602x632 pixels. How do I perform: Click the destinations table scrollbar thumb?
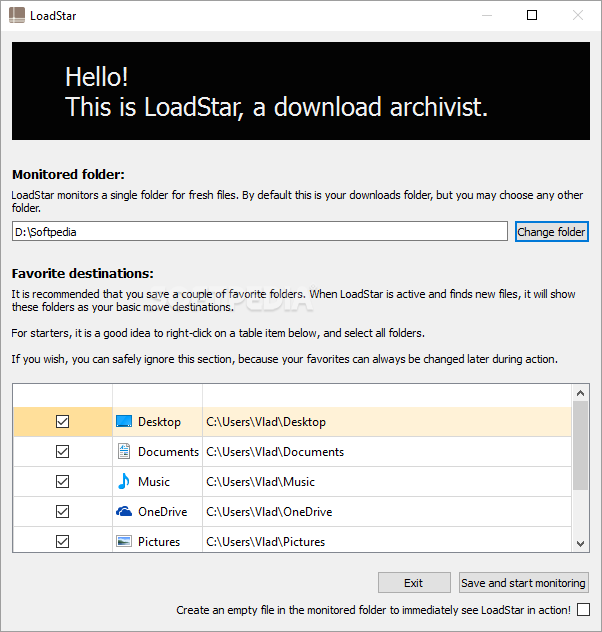tap(580, 445)
